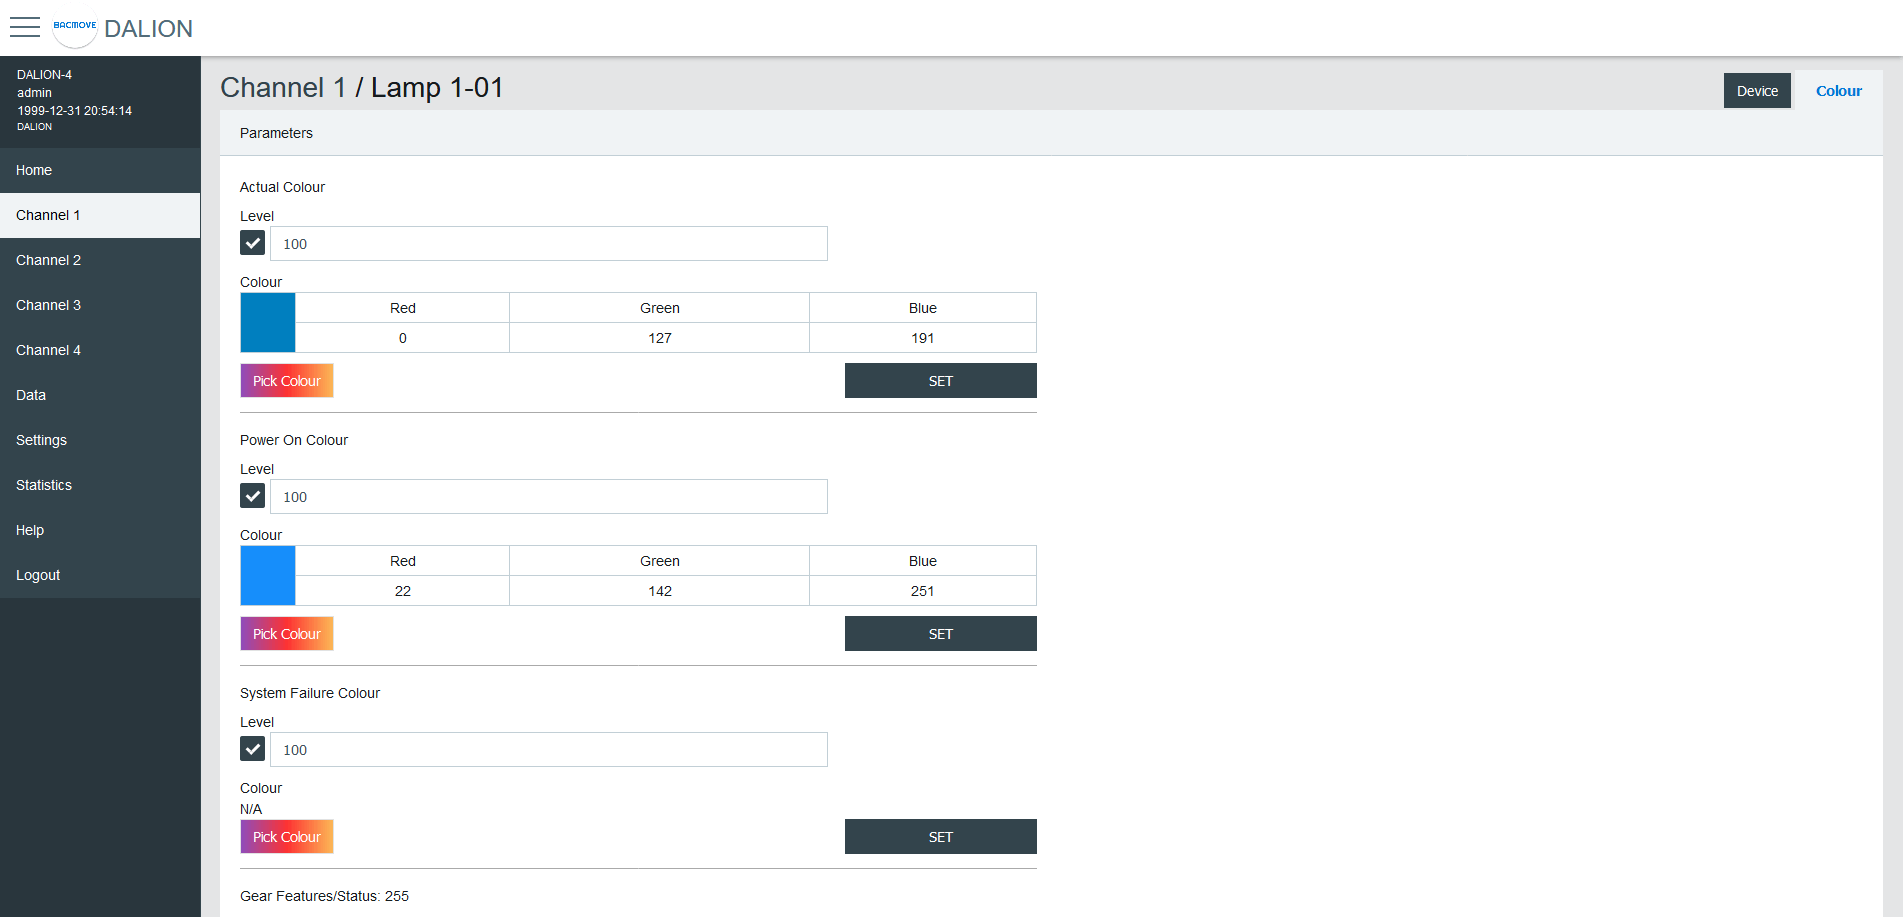Click the Actual Colour level input field
This screenshot has width=1903, height=917.
548,244
